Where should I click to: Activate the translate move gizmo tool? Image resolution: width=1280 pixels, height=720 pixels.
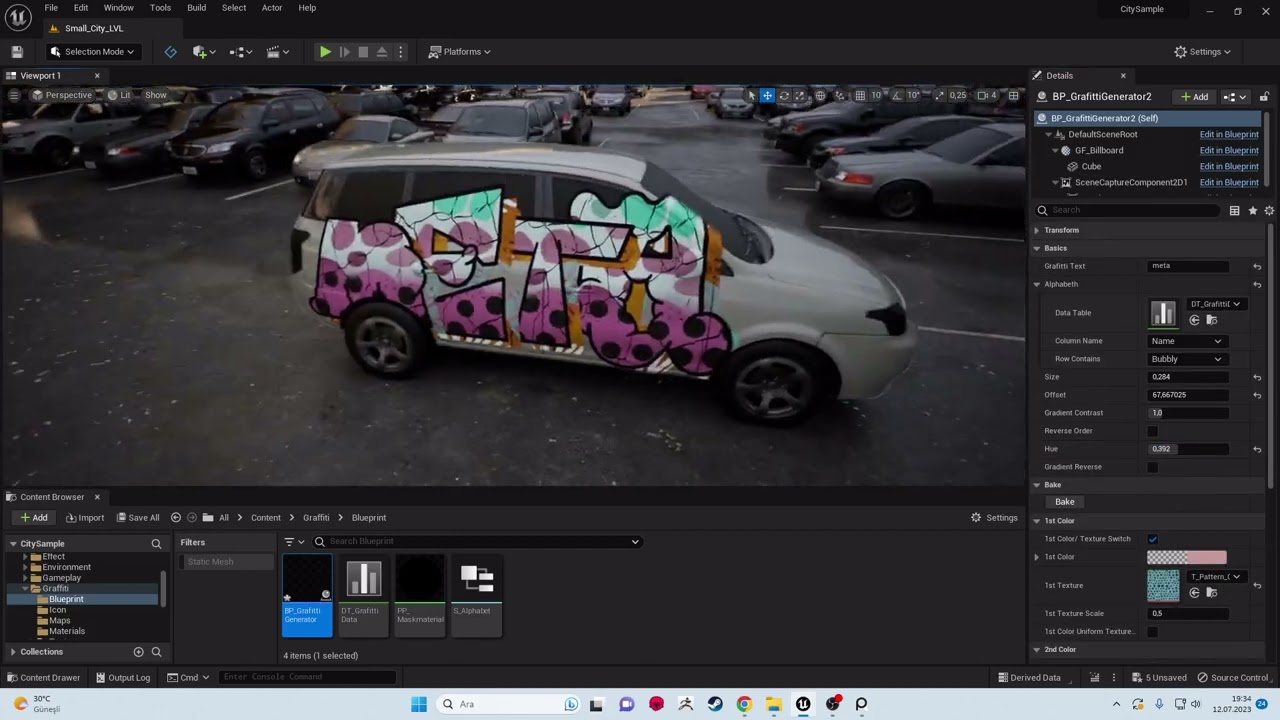pyautogui.click(x=767, y=96)
